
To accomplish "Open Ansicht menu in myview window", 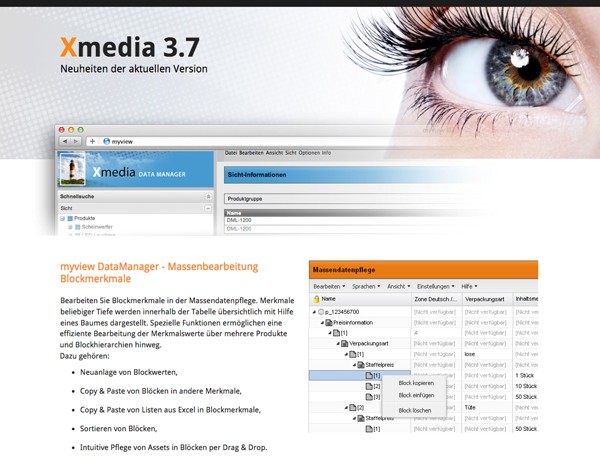I will (x=274, y=153).
